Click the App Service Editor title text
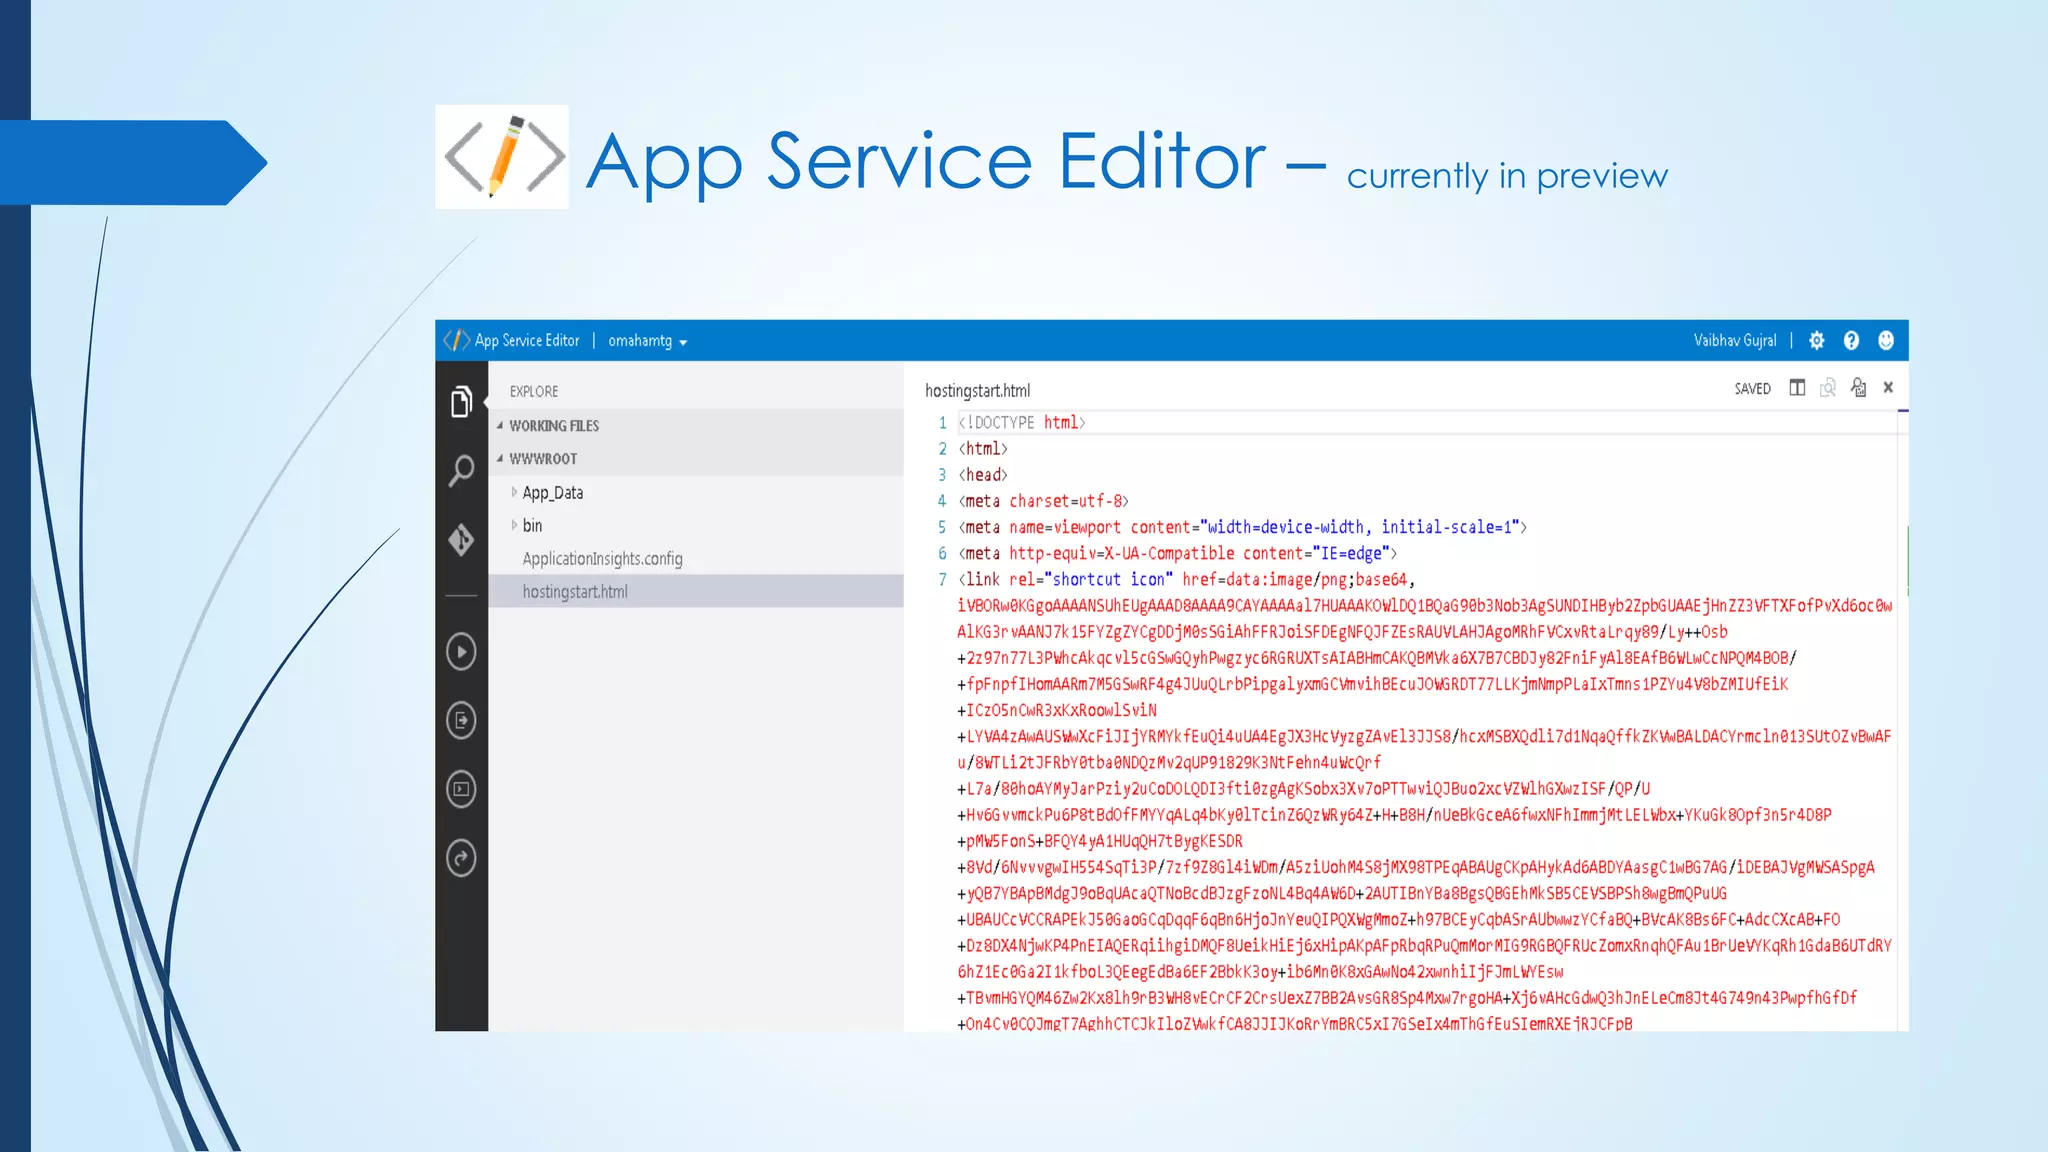The height and width of the screenshot is (1152, 2048). click(527, 341)
